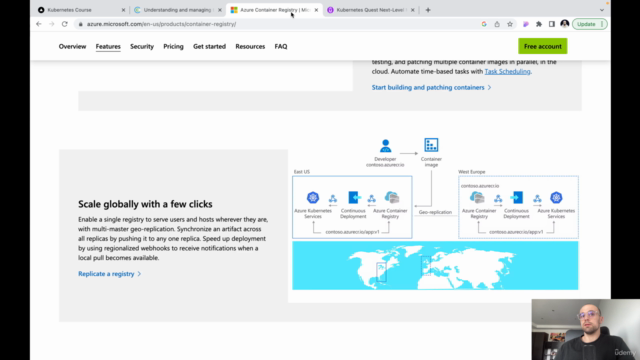Screen dimensions: 640x360
Task: Reload the current page
Action: [64, 24]
